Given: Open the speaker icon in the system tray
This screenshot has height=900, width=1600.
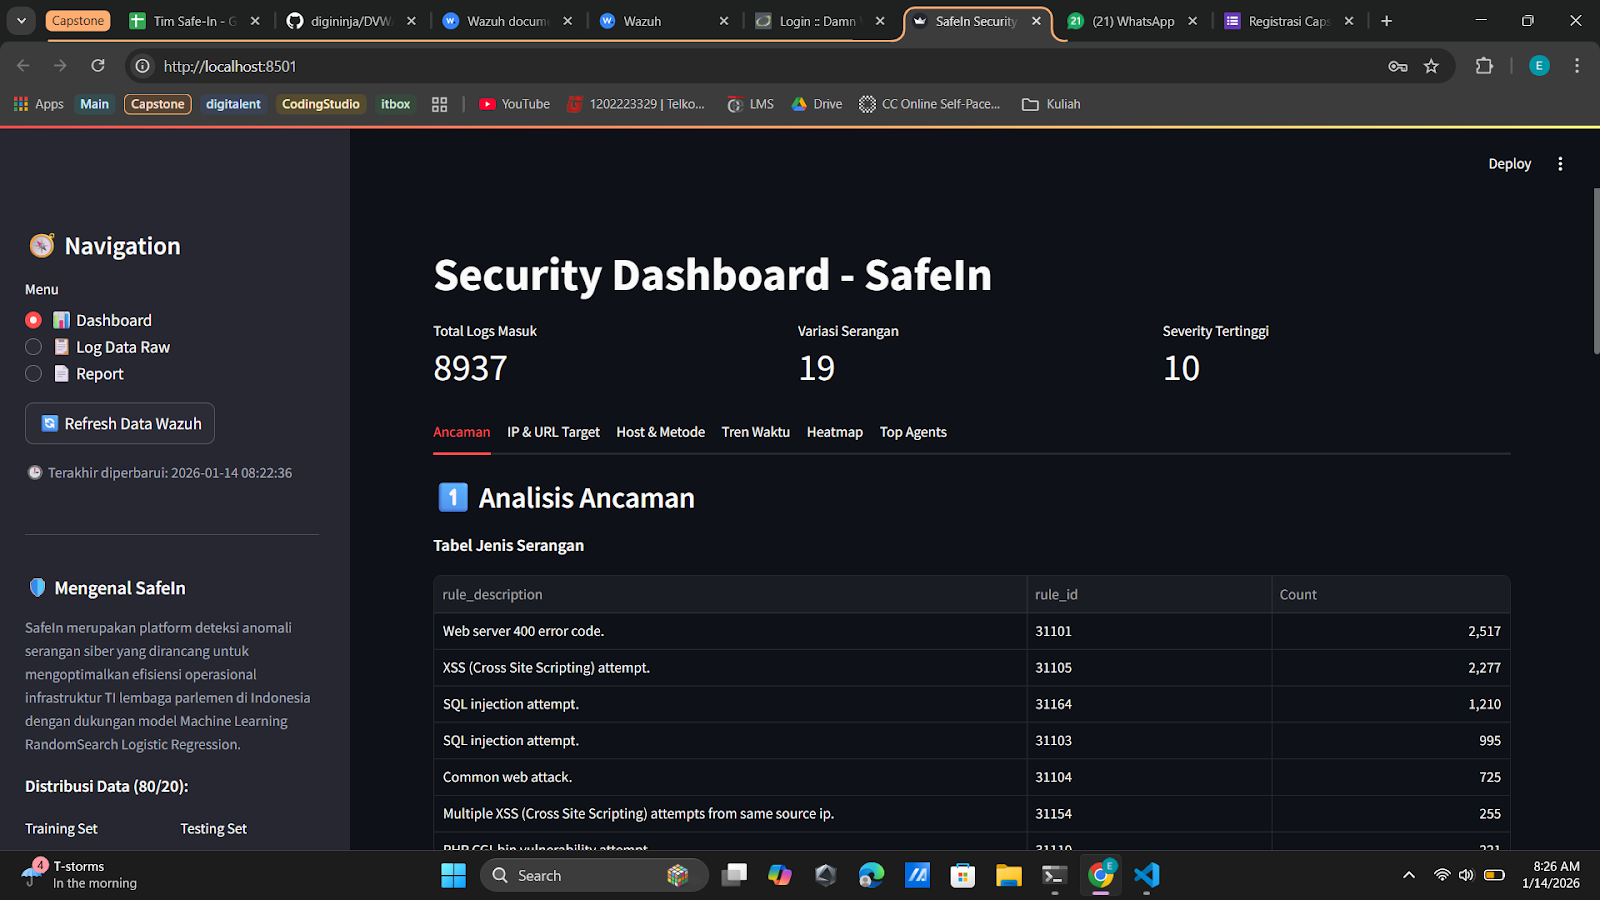Looking at the screenshot, I should tap(1466, 875).
